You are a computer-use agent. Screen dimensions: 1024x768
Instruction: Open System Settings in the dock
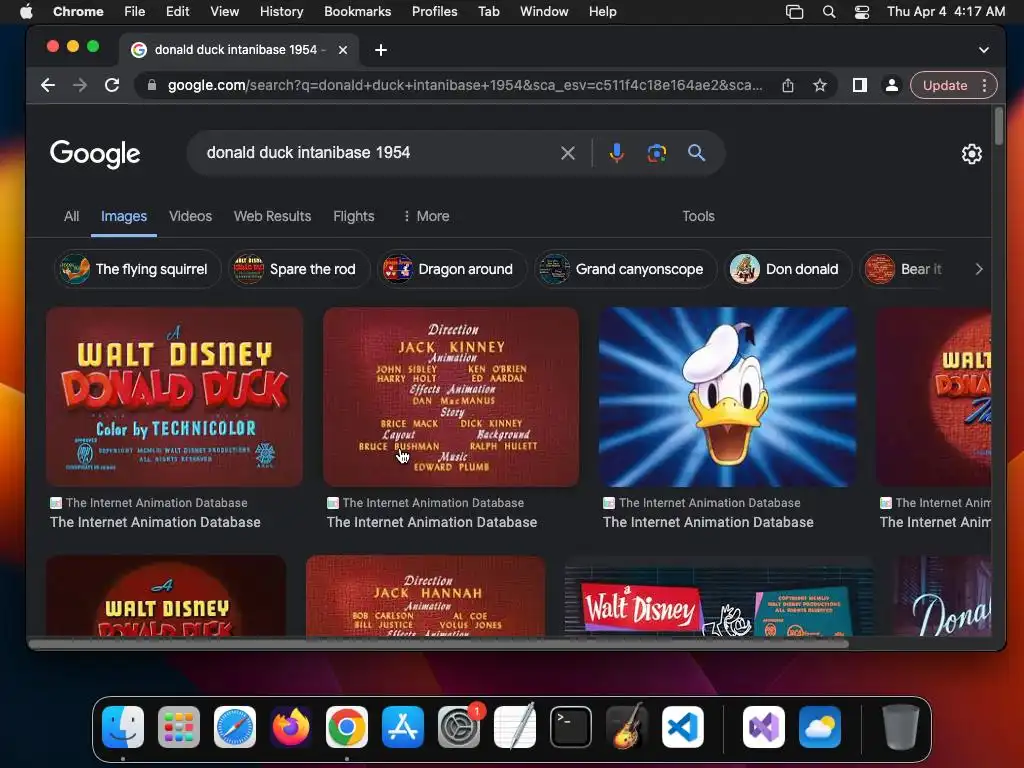458,727
